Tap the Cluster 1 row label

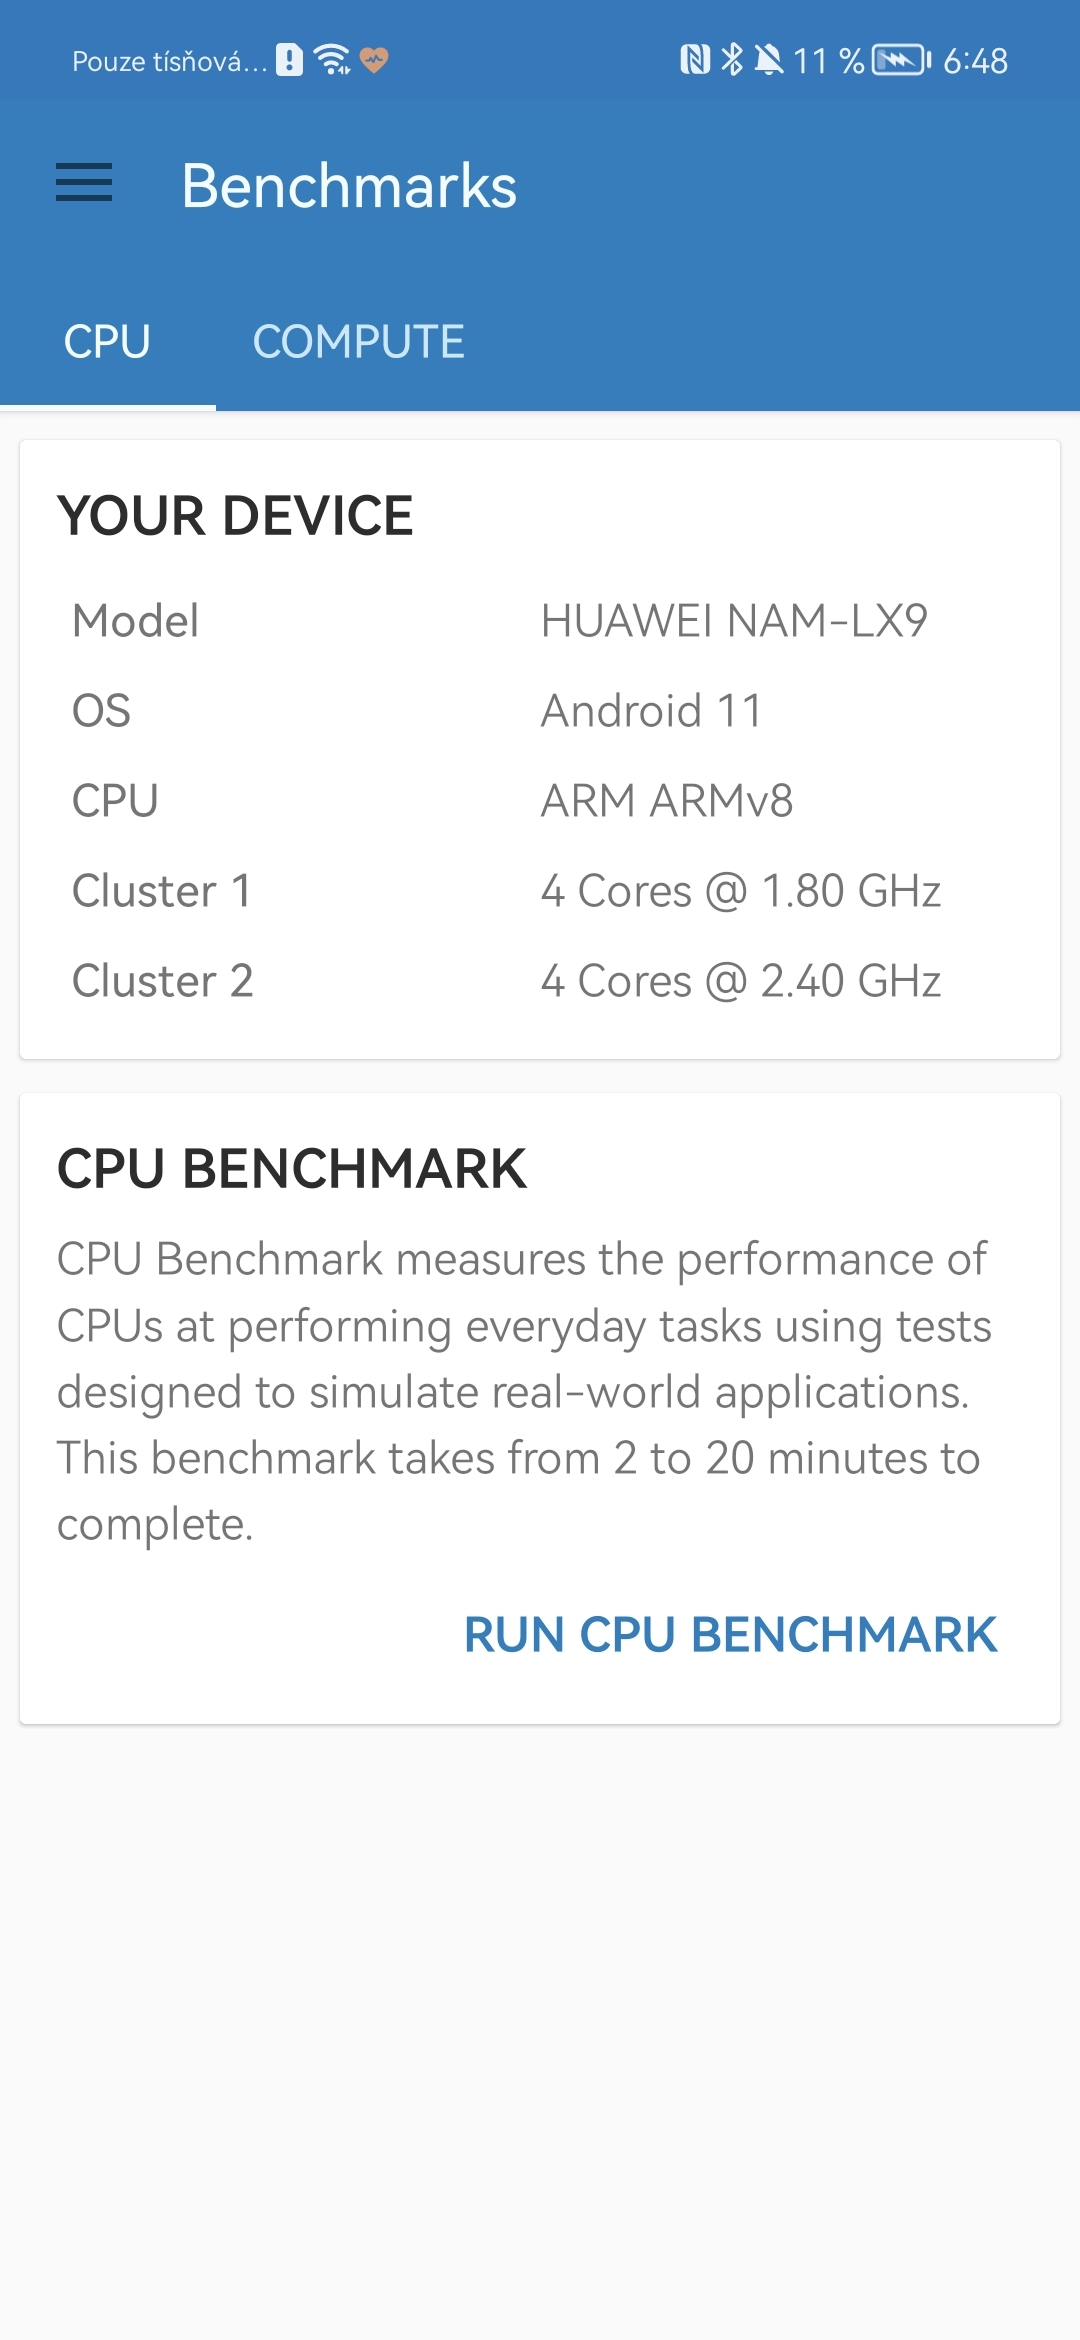(x=162, y=891)
